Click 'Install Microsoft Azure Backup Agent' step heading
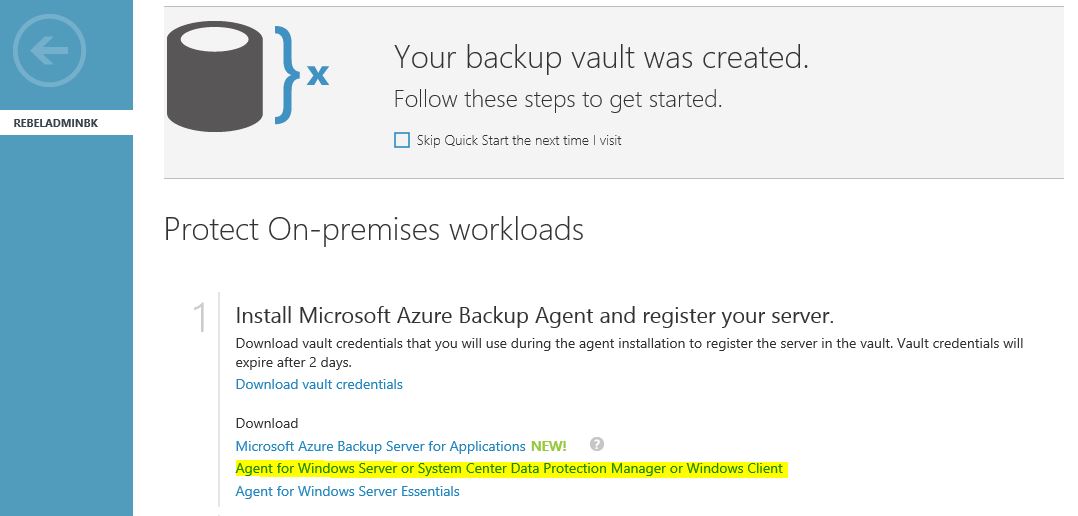Image resolution: width=1078 pixels, height=516 pixels. pos(534,315)
